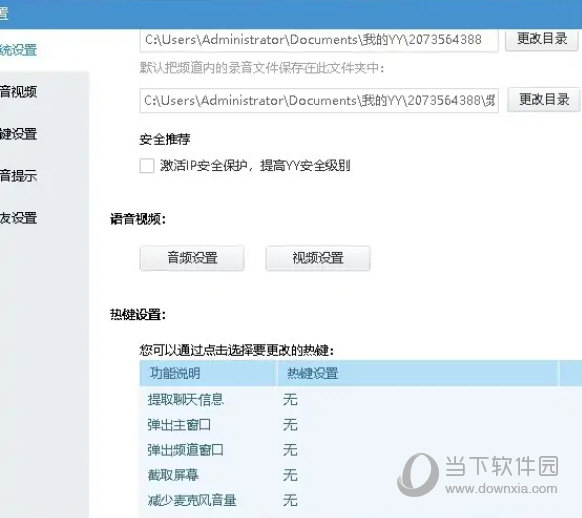Open the 视频设置 button
The image size is (582, 518).
(318, 258)
